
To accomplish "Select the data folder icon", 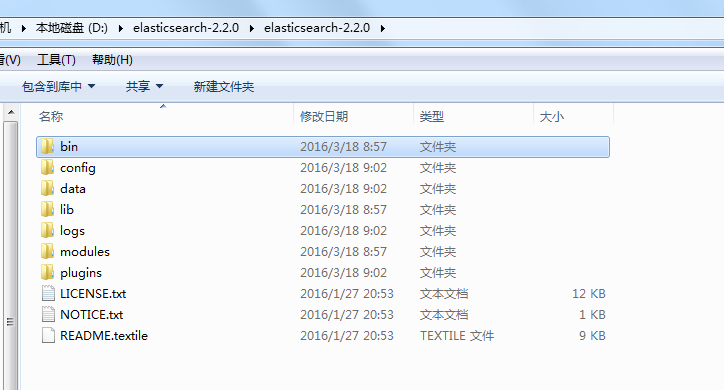I will pos(47,189).
